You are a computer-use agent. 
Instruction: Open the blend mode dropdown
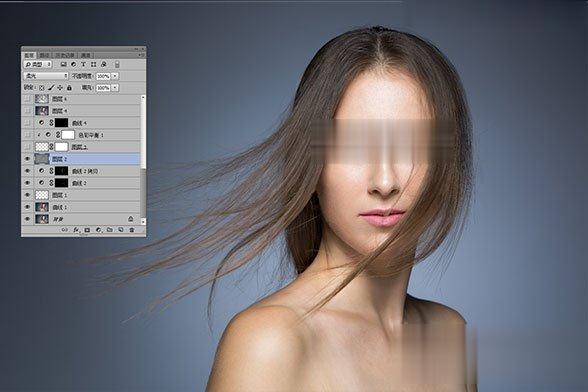[46, 76]
